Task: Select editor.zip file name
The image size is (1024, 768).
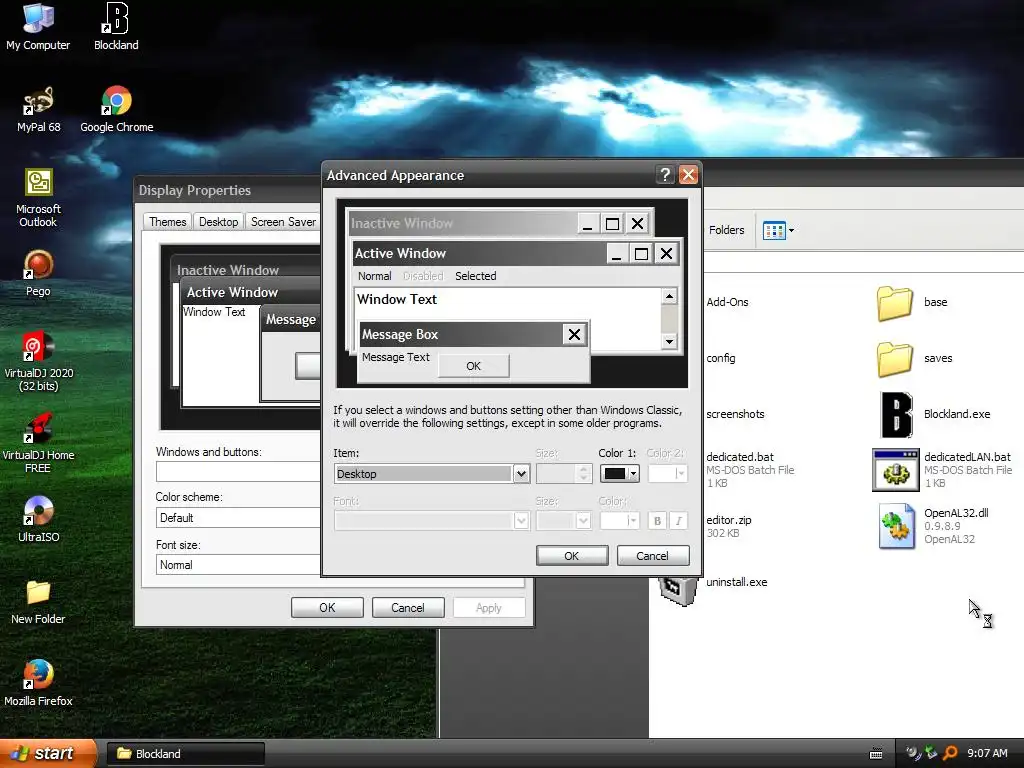Action: [x=728, y=520]
